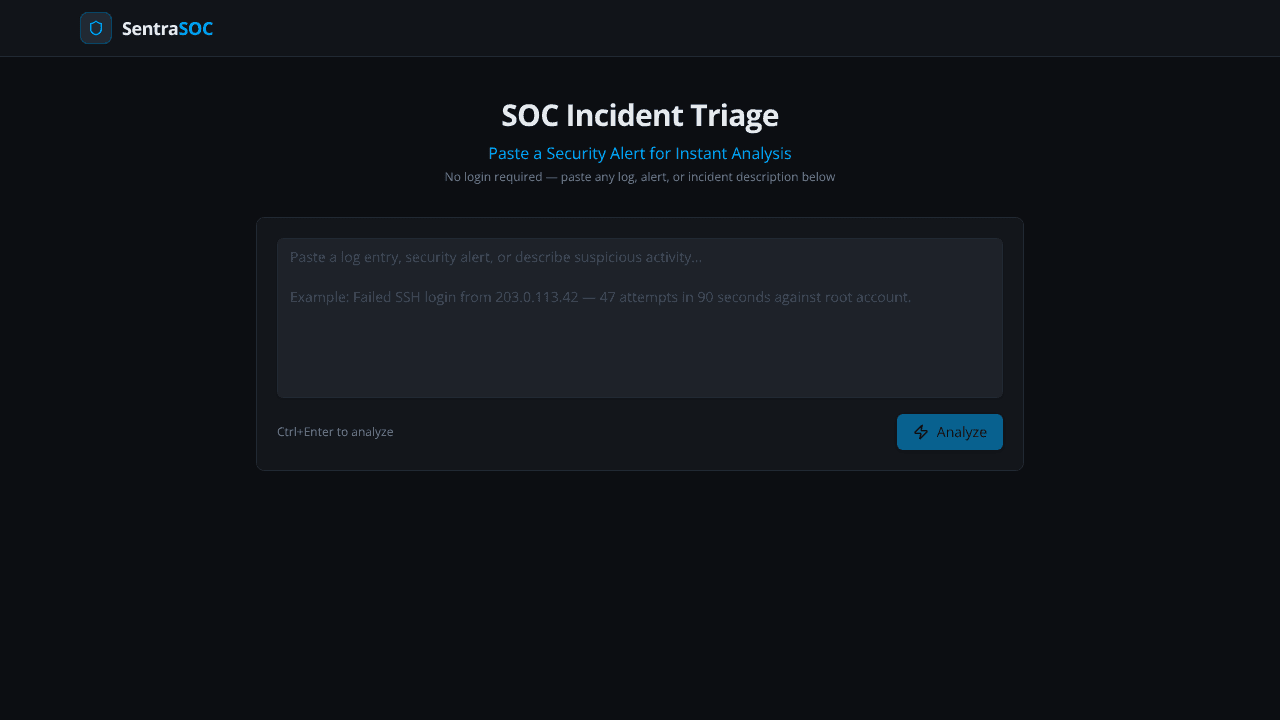Click the SentraSOC shield logo icon
Screen dimensions: 1280x720
pos(96,28)
